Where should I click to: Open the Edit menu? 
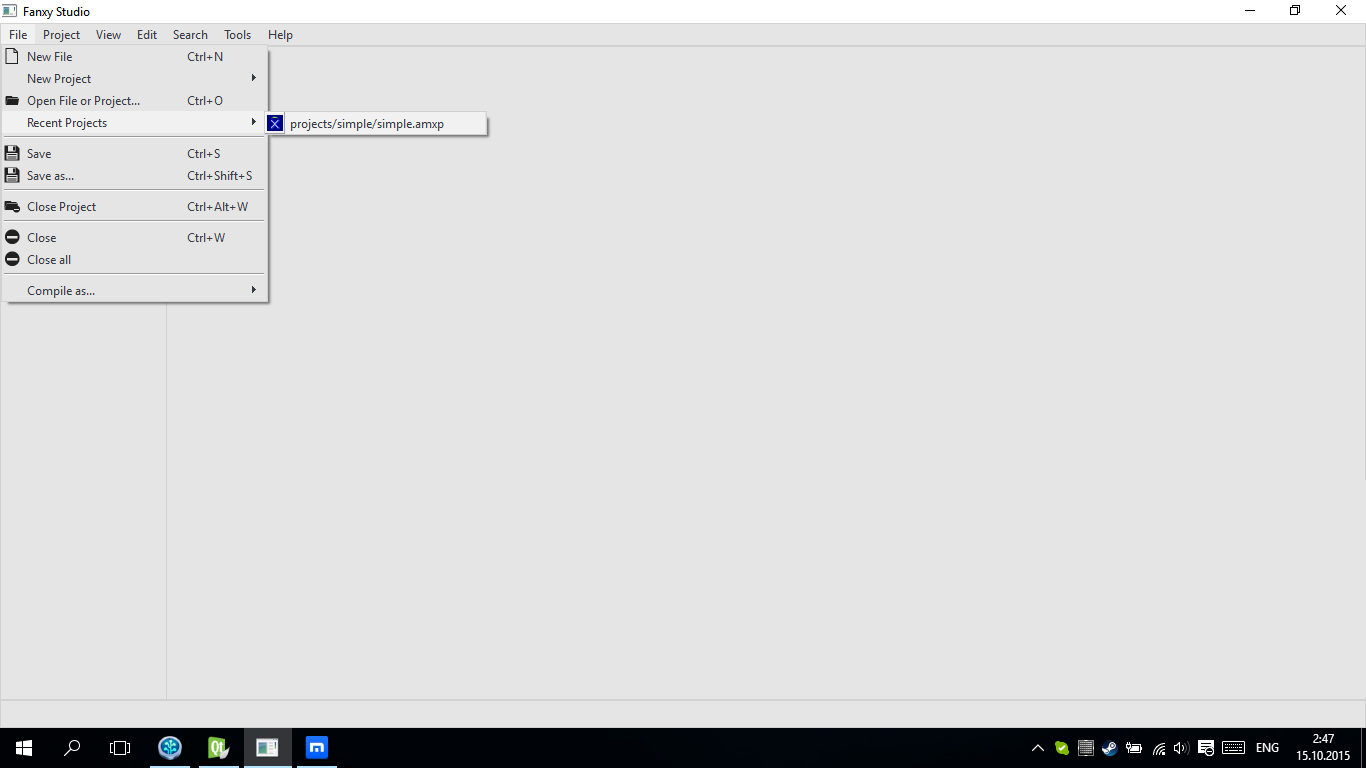pos(147,35)
